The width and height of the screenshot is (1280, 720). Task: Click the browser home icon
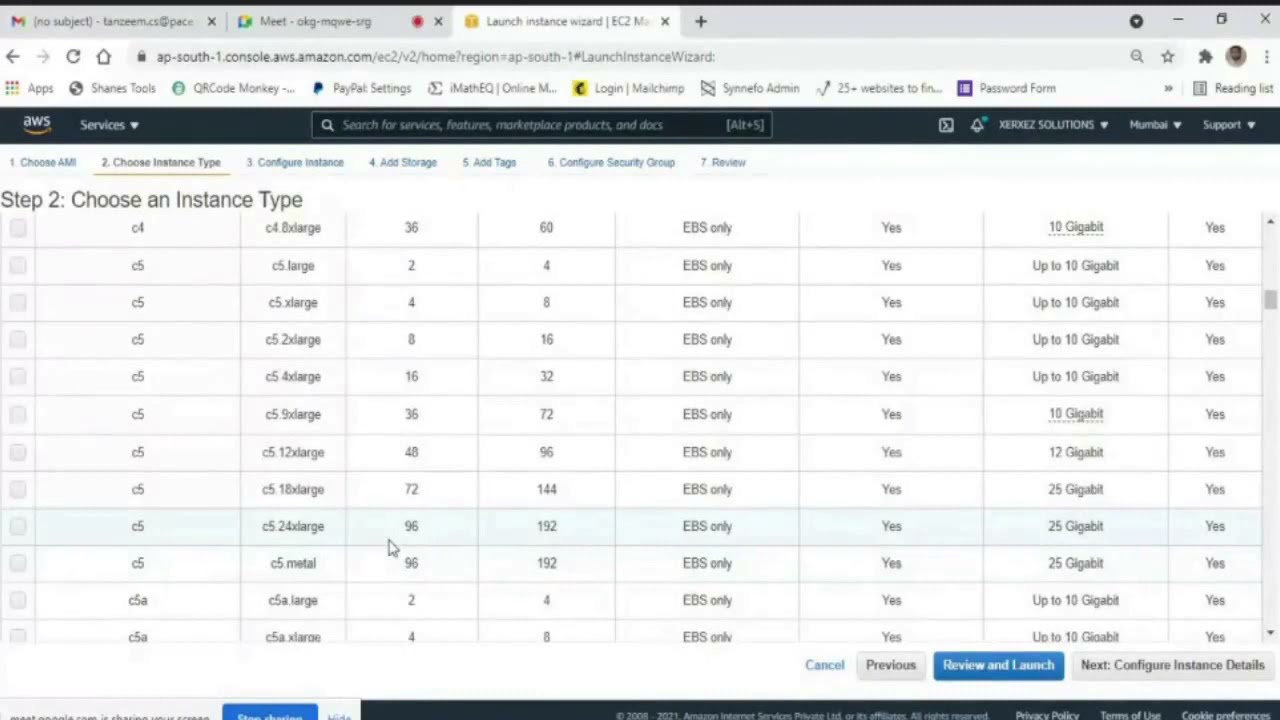point(104,57)
